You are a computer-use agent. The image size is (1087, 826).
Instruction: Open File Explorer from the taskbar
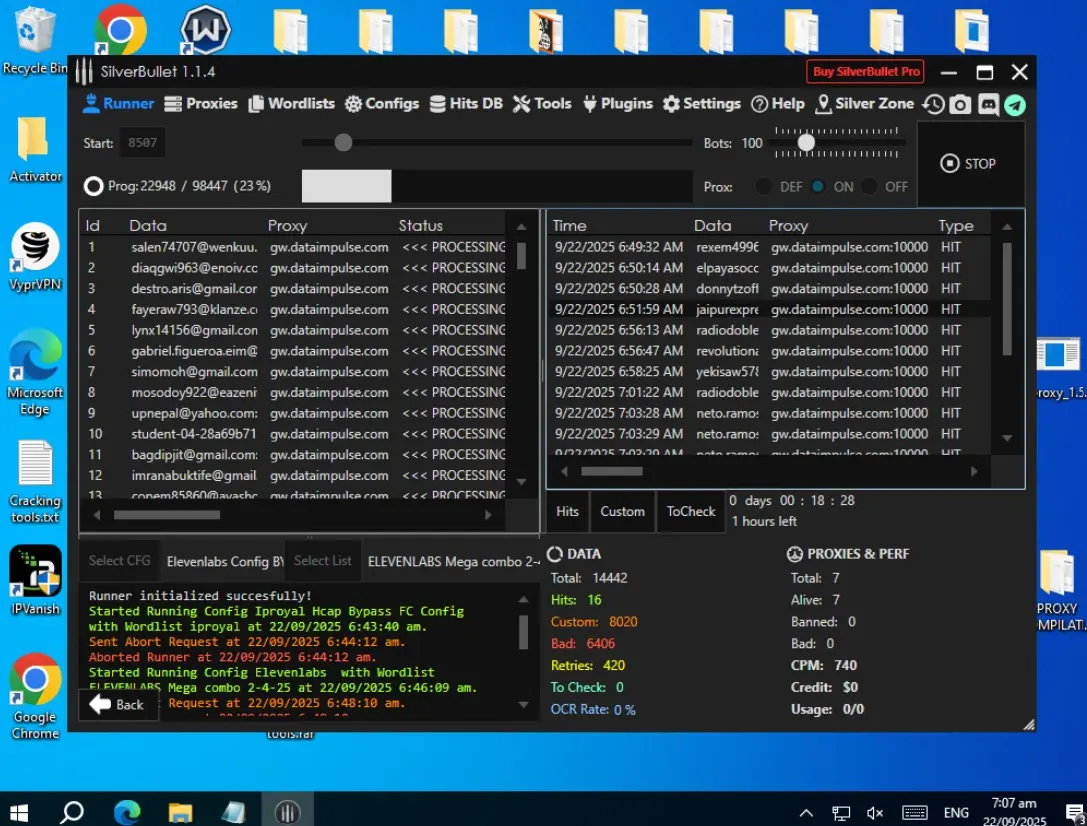coord(180,811)
